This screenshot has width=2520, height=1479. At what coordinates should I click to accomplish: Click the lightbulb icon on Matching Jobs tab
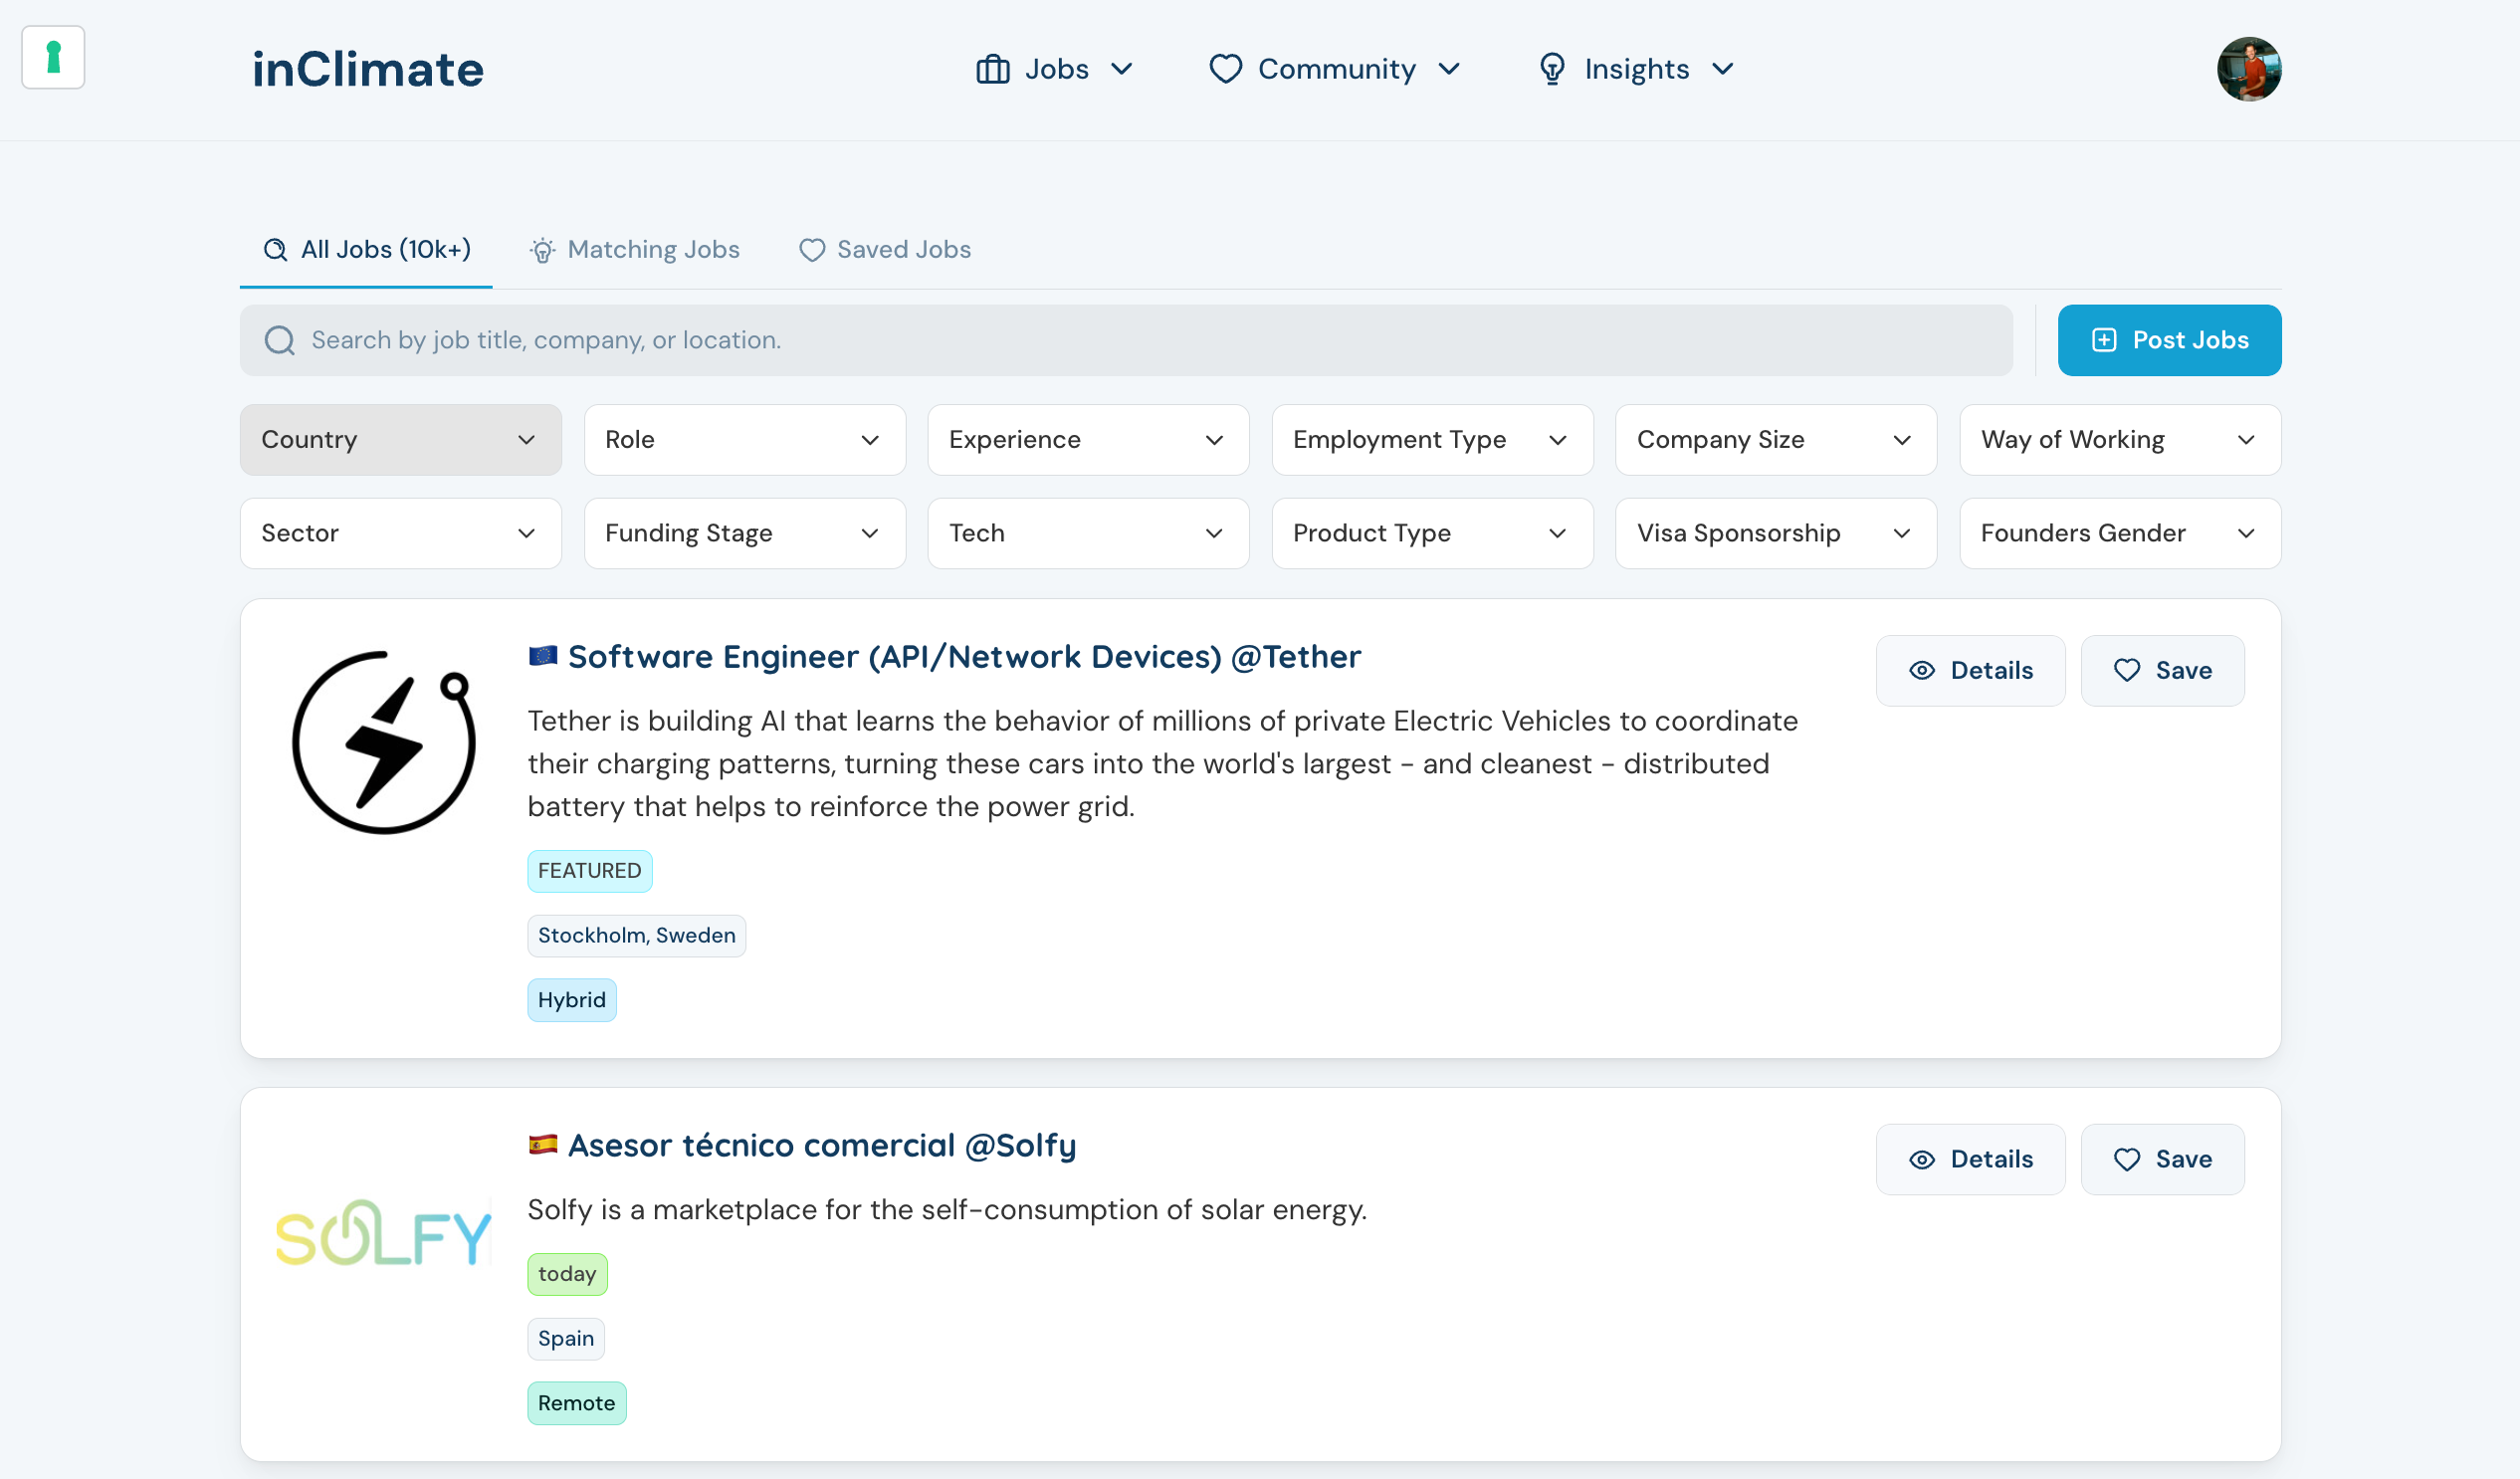click(542, 250)
